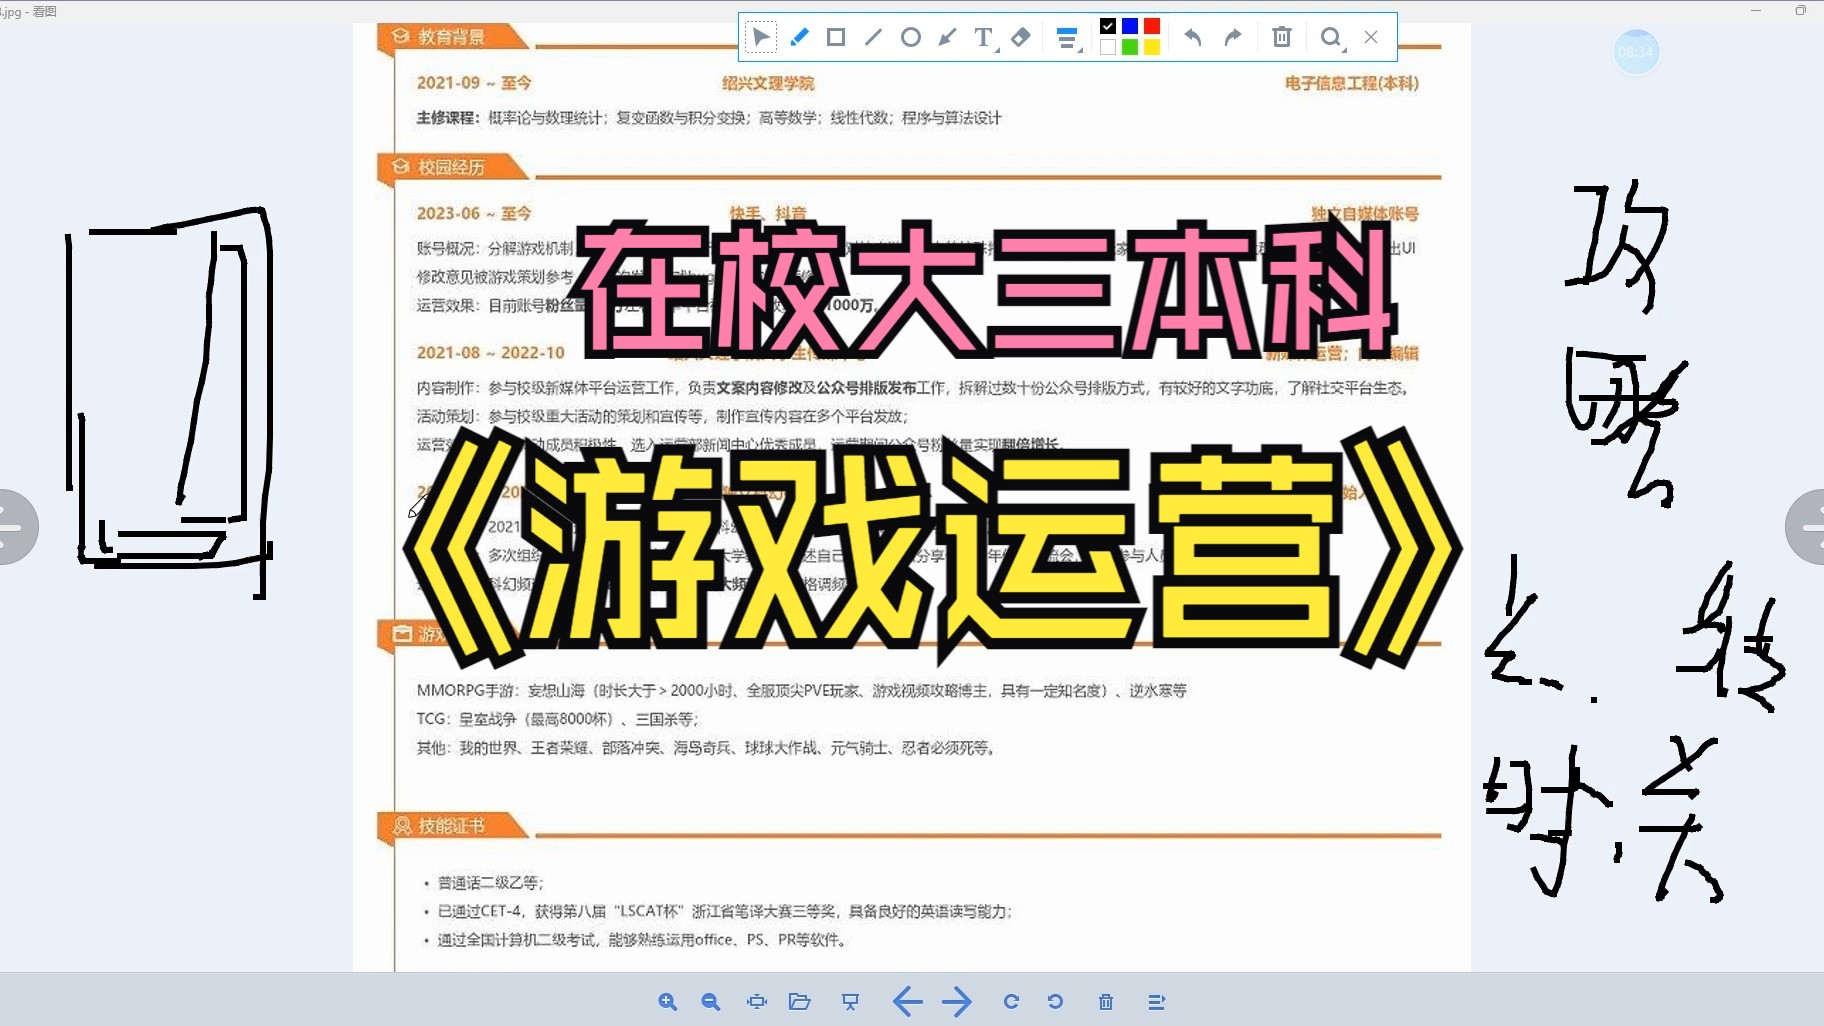Minimize the image viewer window
The image size is (1824, 1026).
coord(1756,10)
